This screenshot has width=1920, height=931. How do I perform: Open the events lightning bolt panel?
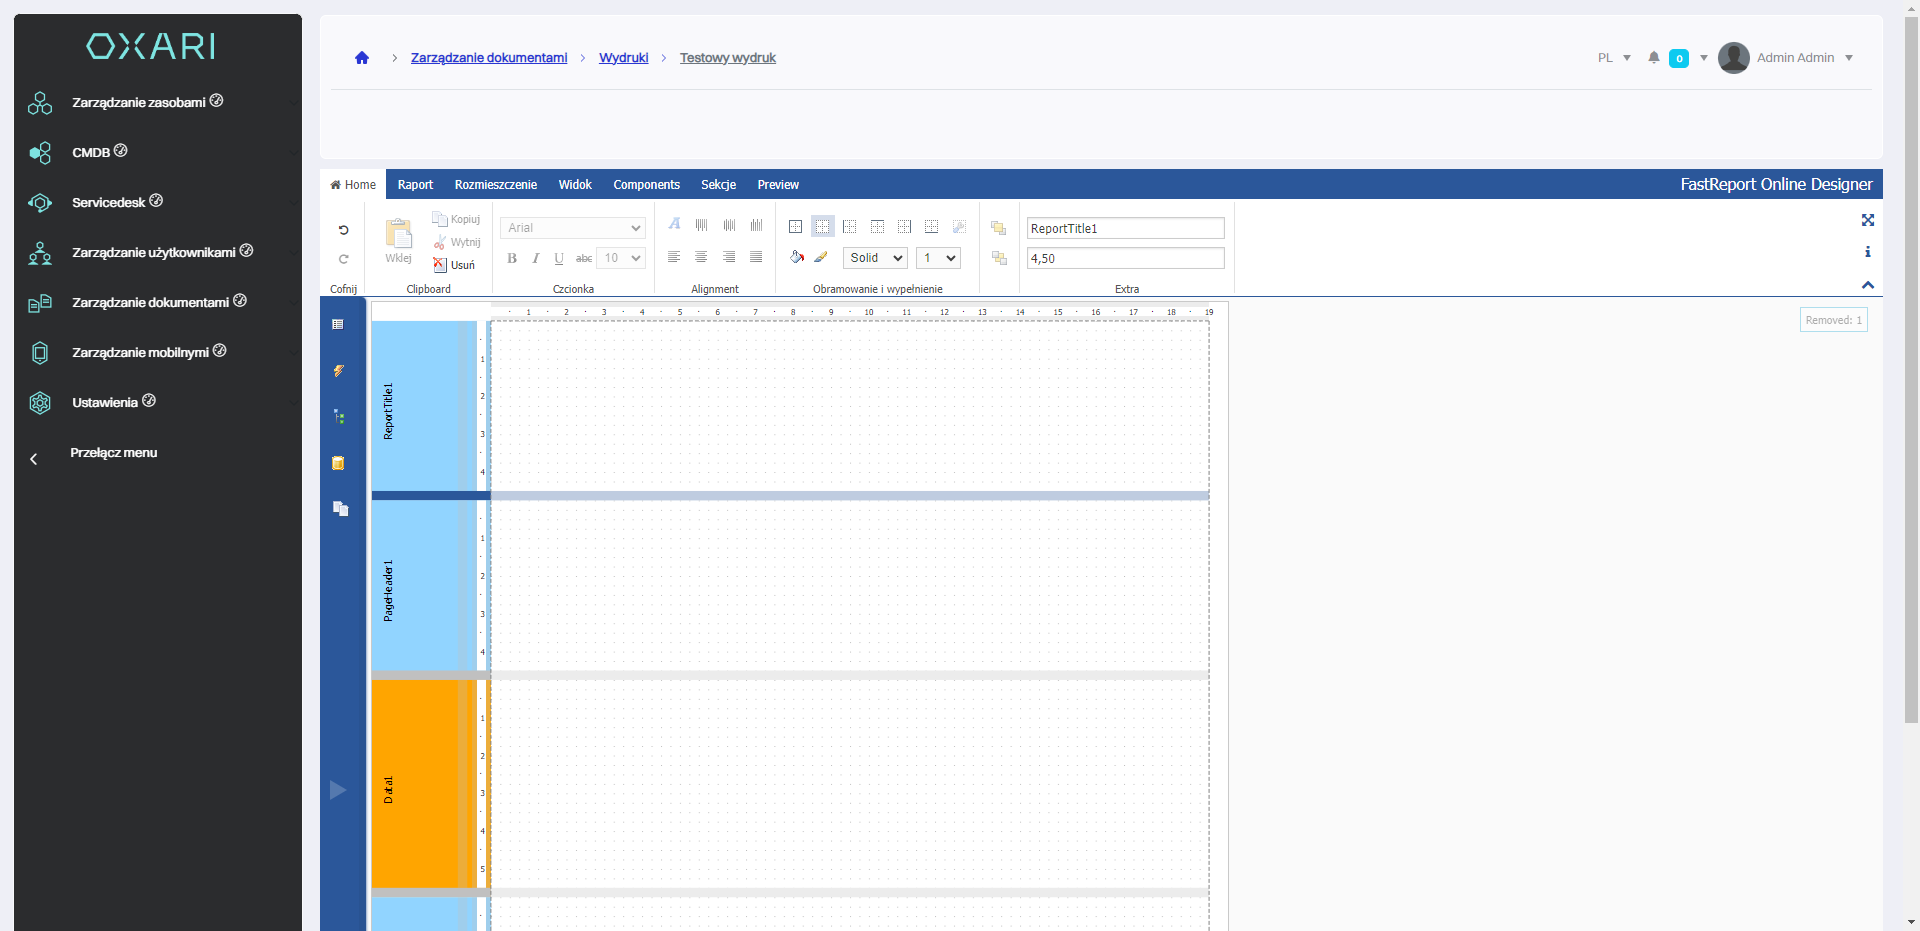339,371
